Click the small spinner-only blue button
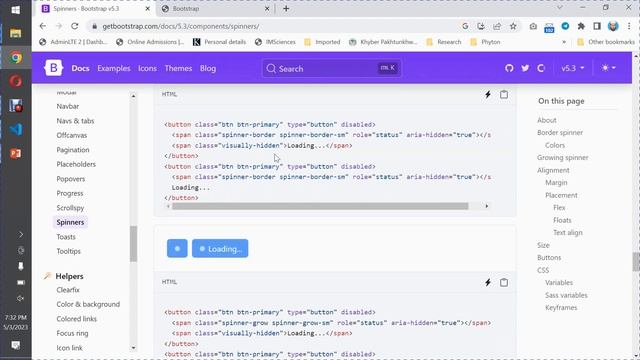 177,249
